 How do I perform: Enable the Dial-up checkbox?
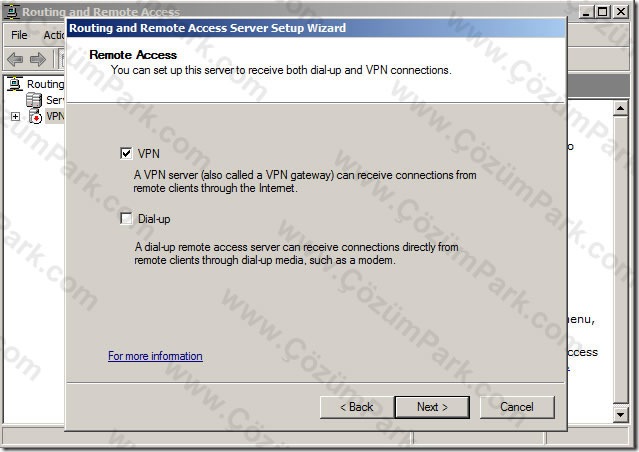tap(126, 218)
